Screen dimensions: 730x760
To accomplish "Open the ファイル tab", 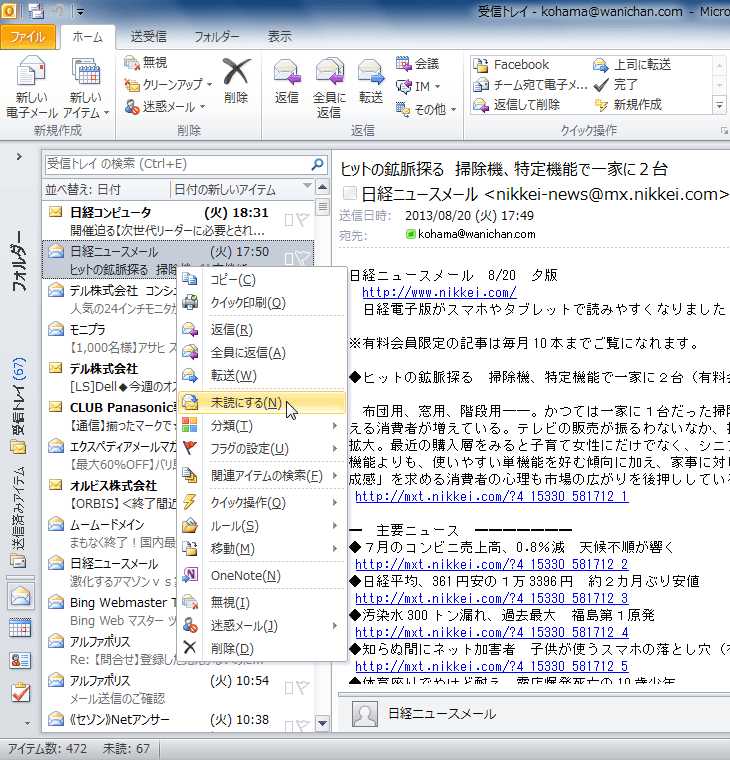I will click(x=28, y=37).
